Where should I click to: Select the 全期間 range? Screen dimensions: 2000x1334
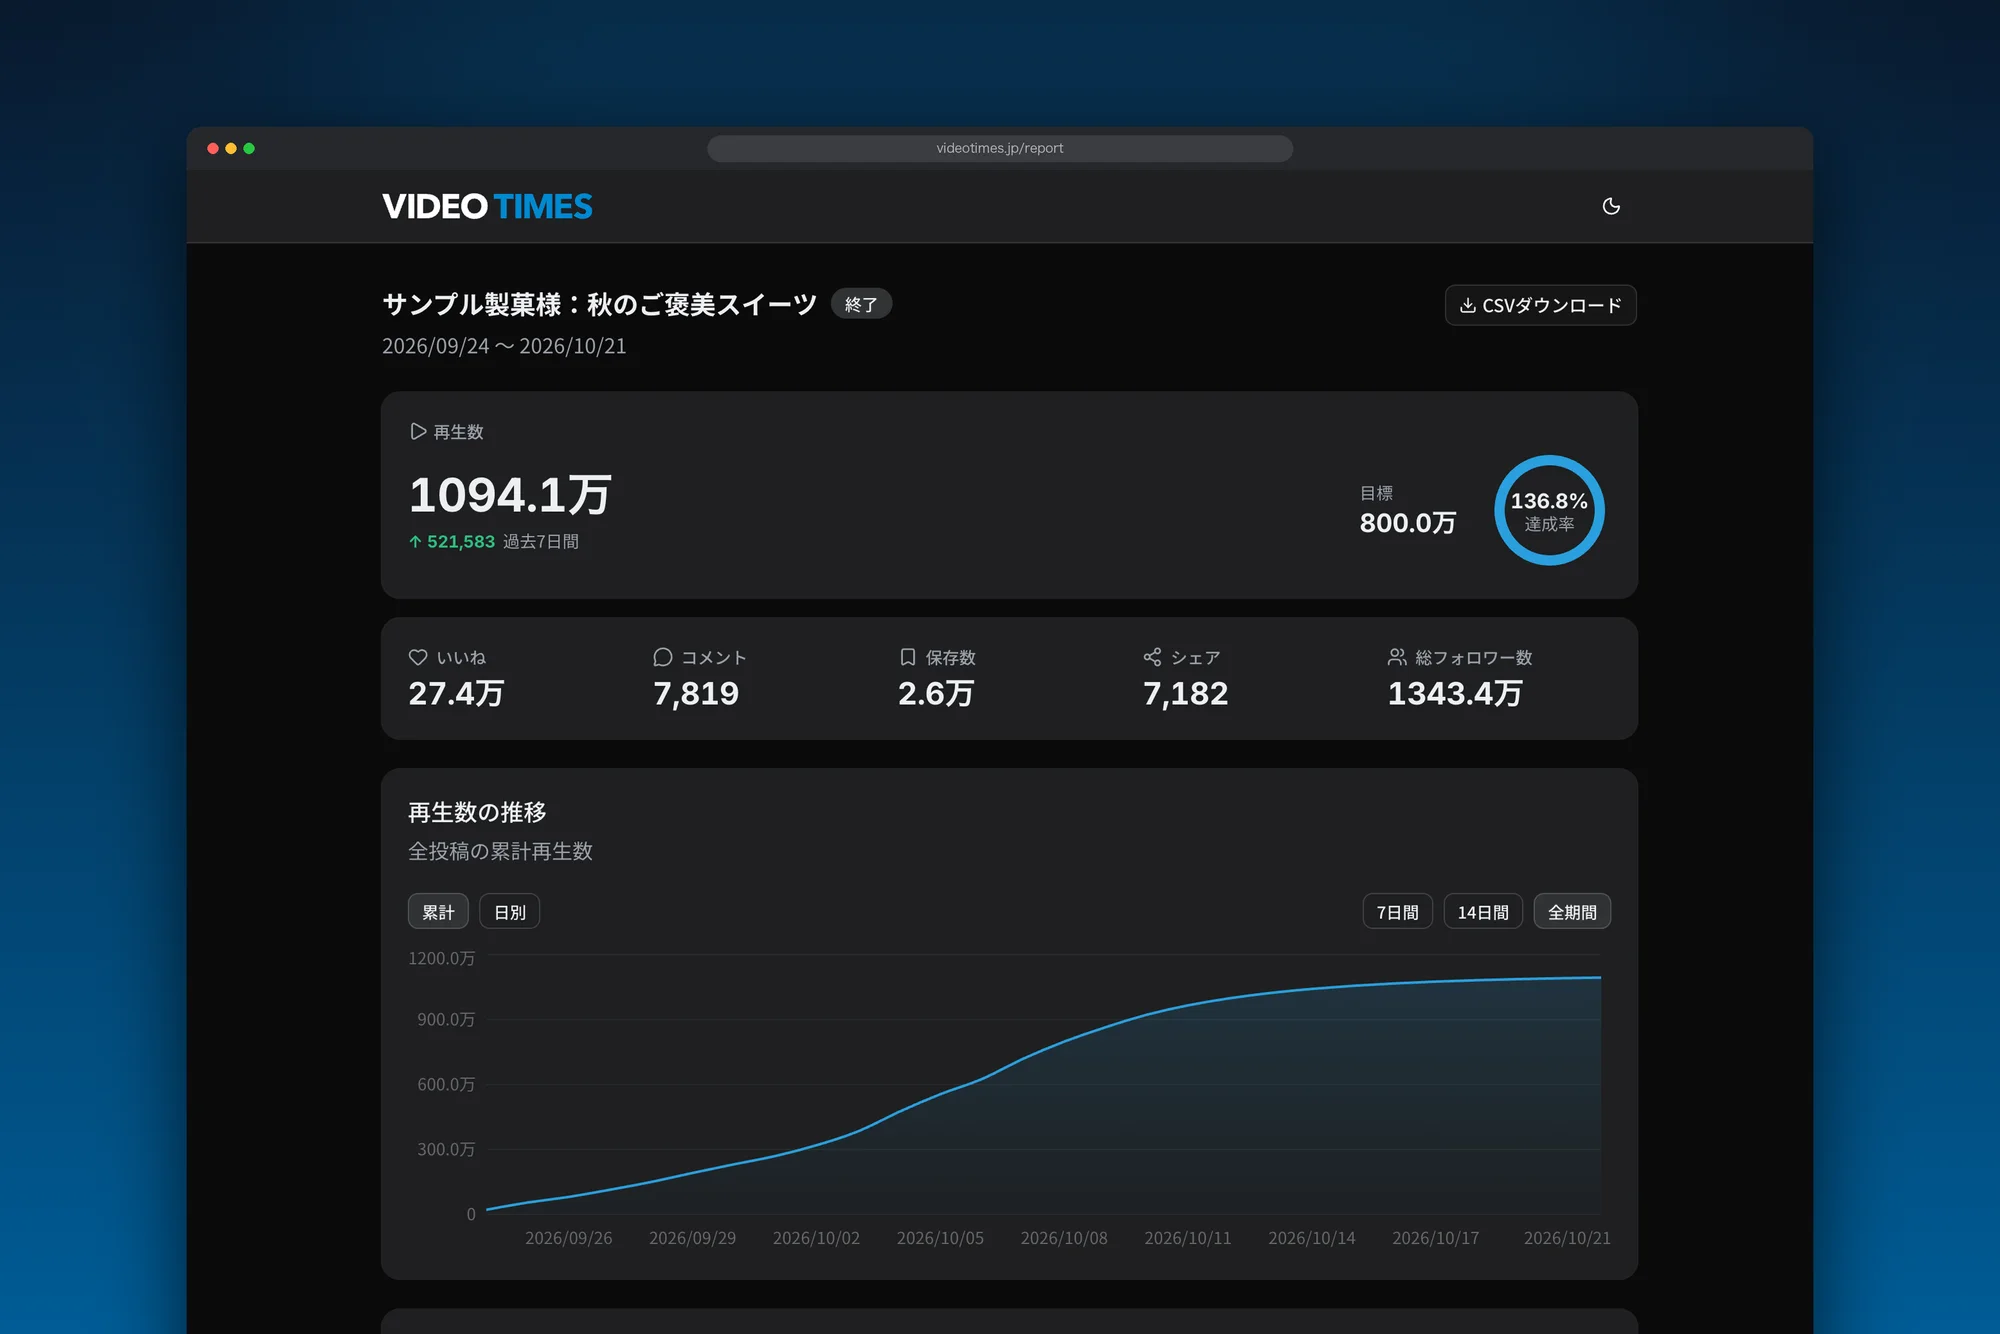pyautogui.click(x=1572, y=911)
